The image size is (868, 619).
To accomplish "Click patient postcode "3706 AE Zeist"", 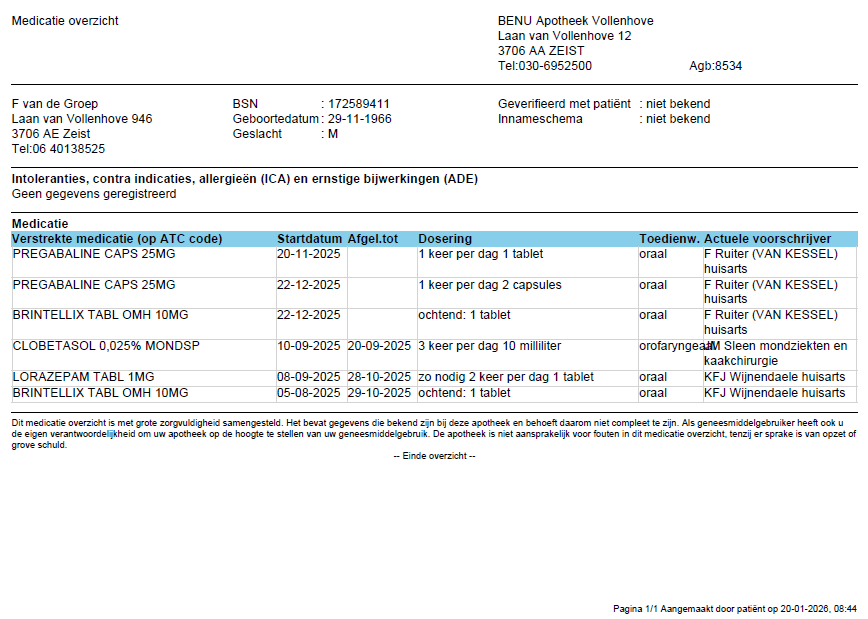I will tap(51, 134).
